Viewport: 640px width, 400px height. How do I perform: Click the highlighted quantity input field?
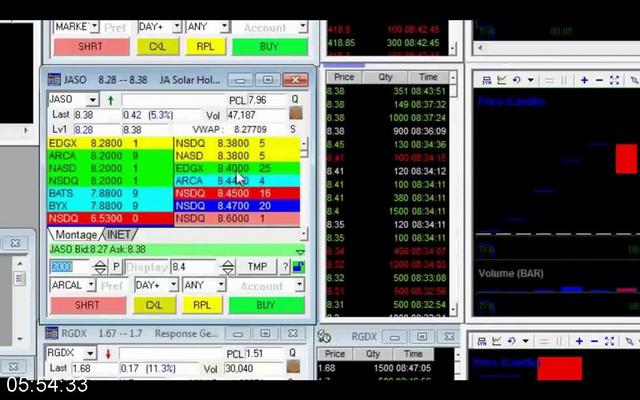[71, 267]
